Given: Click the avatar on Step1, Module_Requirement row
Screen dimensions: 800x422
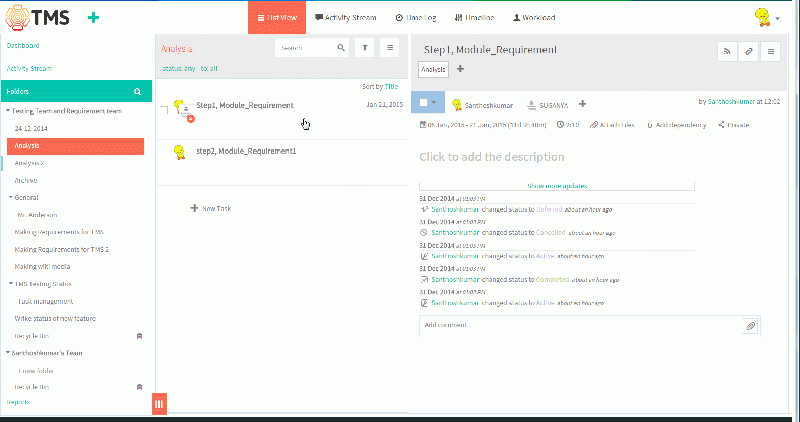Looking at the screenshot, I should point(179,106).
